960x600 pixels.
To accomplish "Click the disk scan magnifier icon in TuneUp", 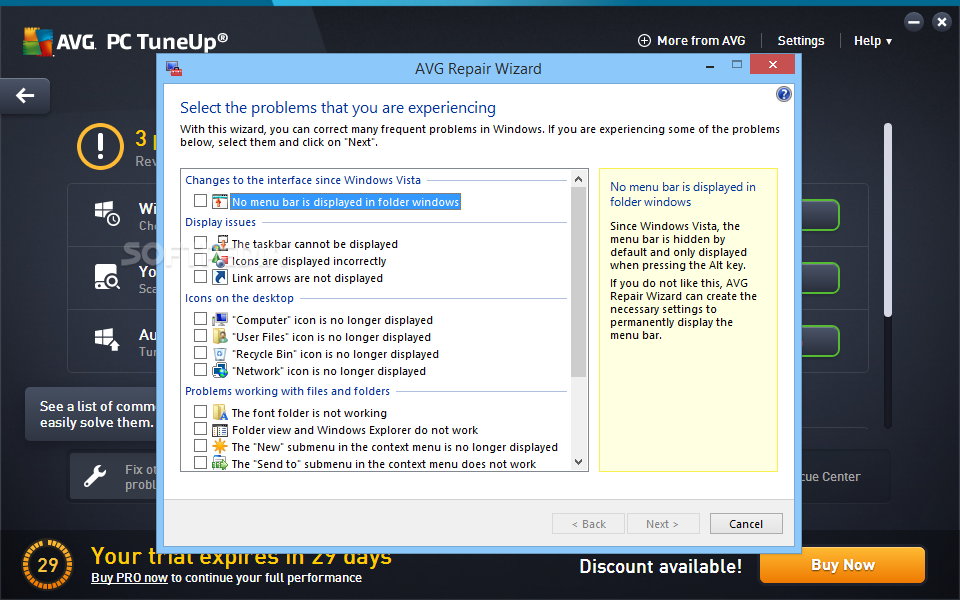I will point(107,277).
